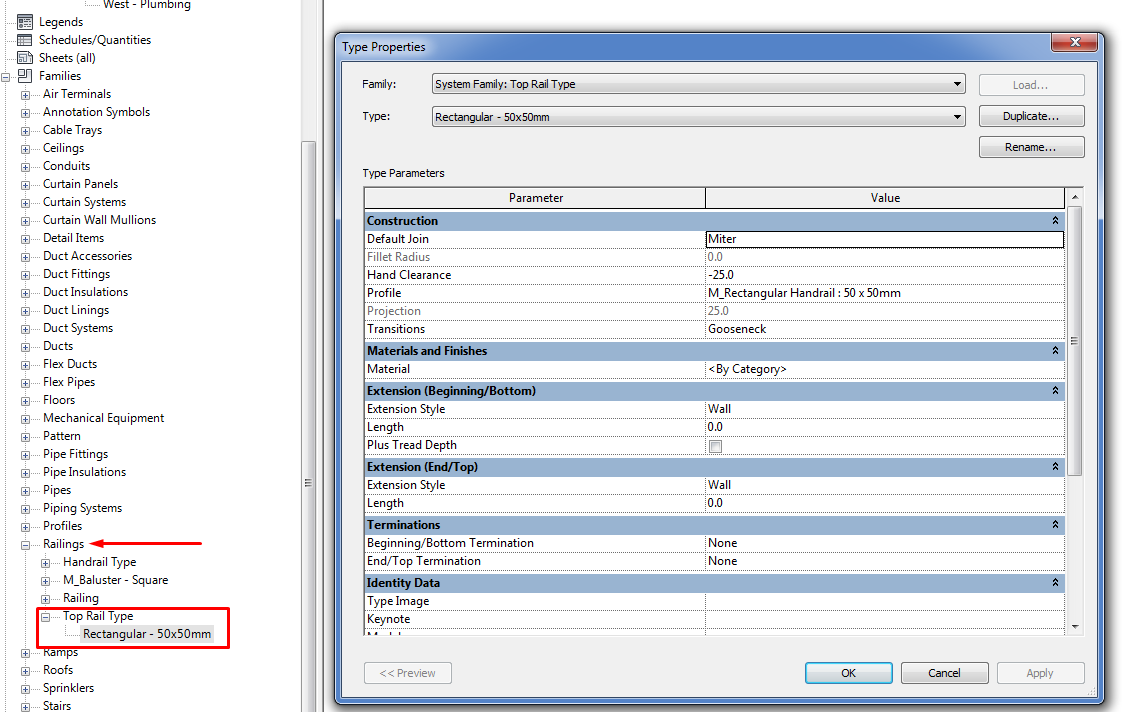Viewport: 1142px width, 712px height.
Task: Click the Type Image value cell
Action: [x=885, y=601]
